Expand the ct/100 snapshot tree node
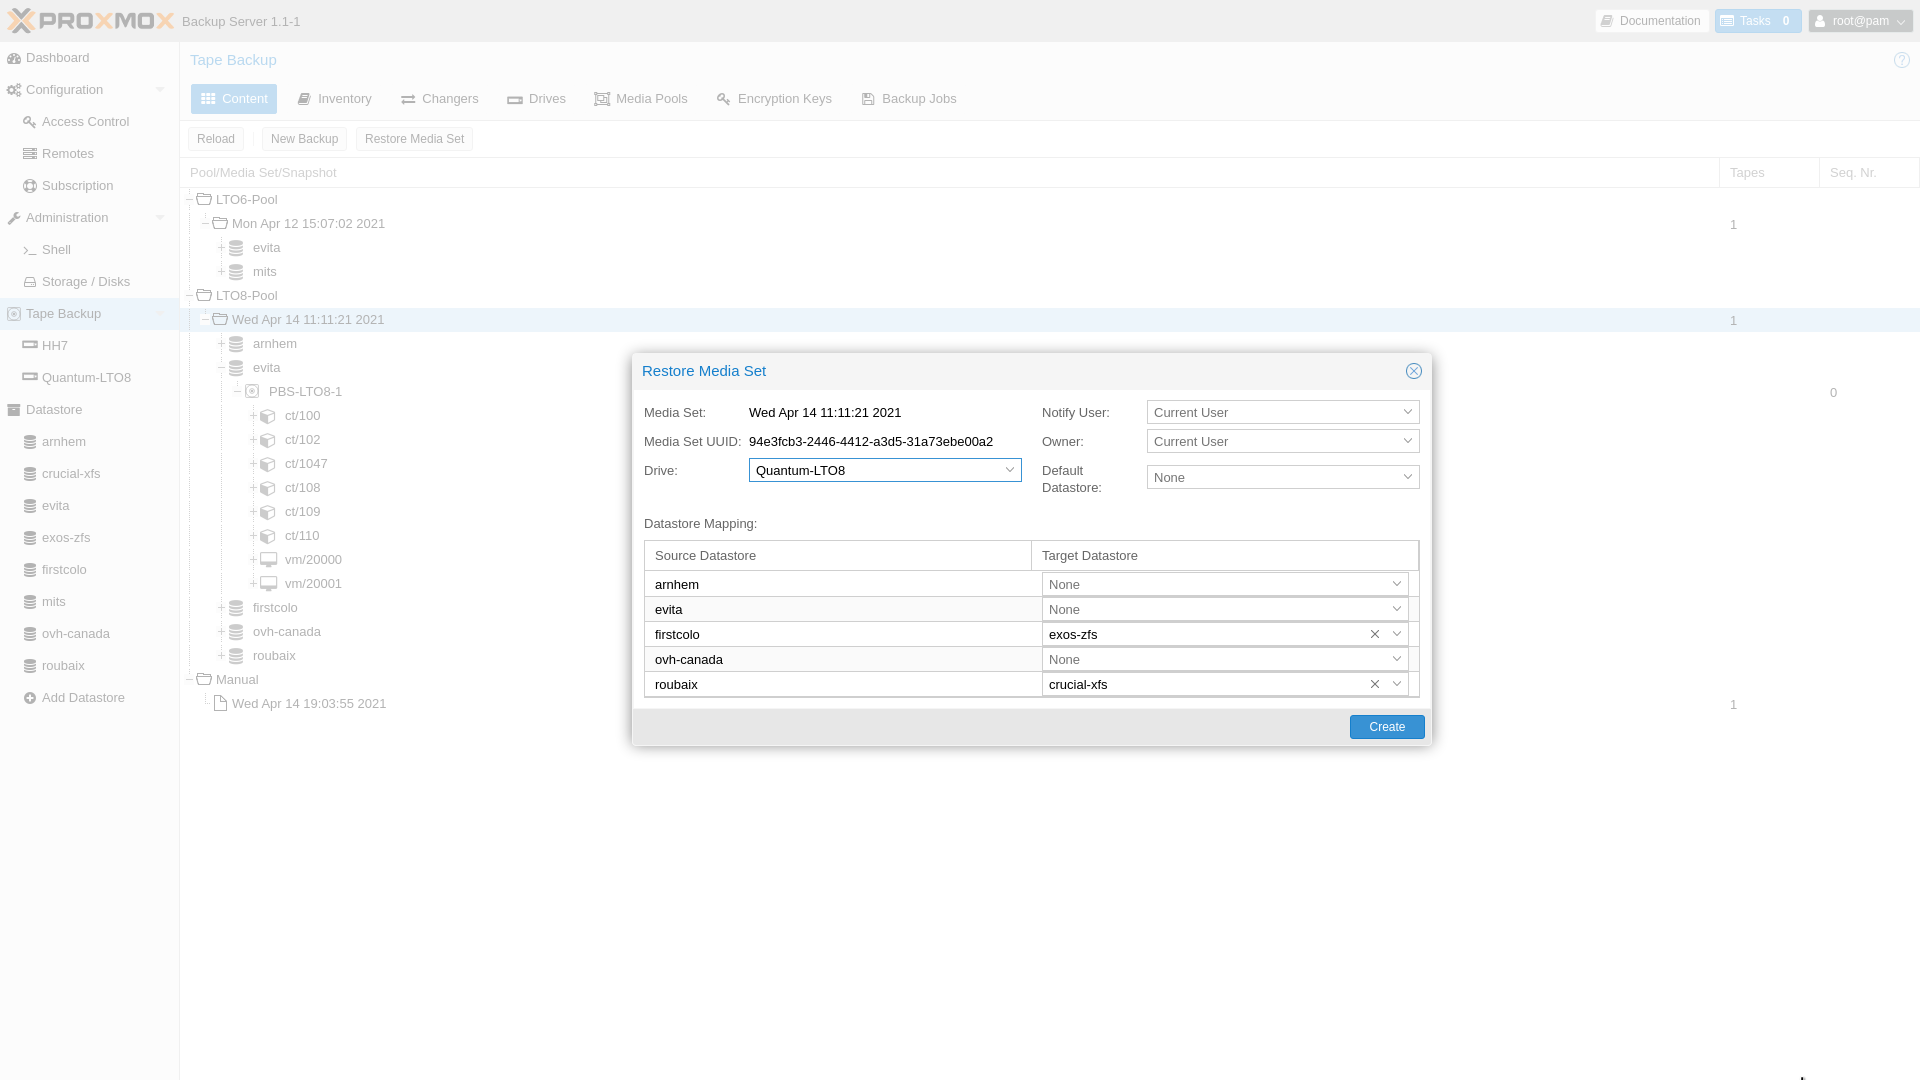The image size is (1920, 1080). pos(253,416)
